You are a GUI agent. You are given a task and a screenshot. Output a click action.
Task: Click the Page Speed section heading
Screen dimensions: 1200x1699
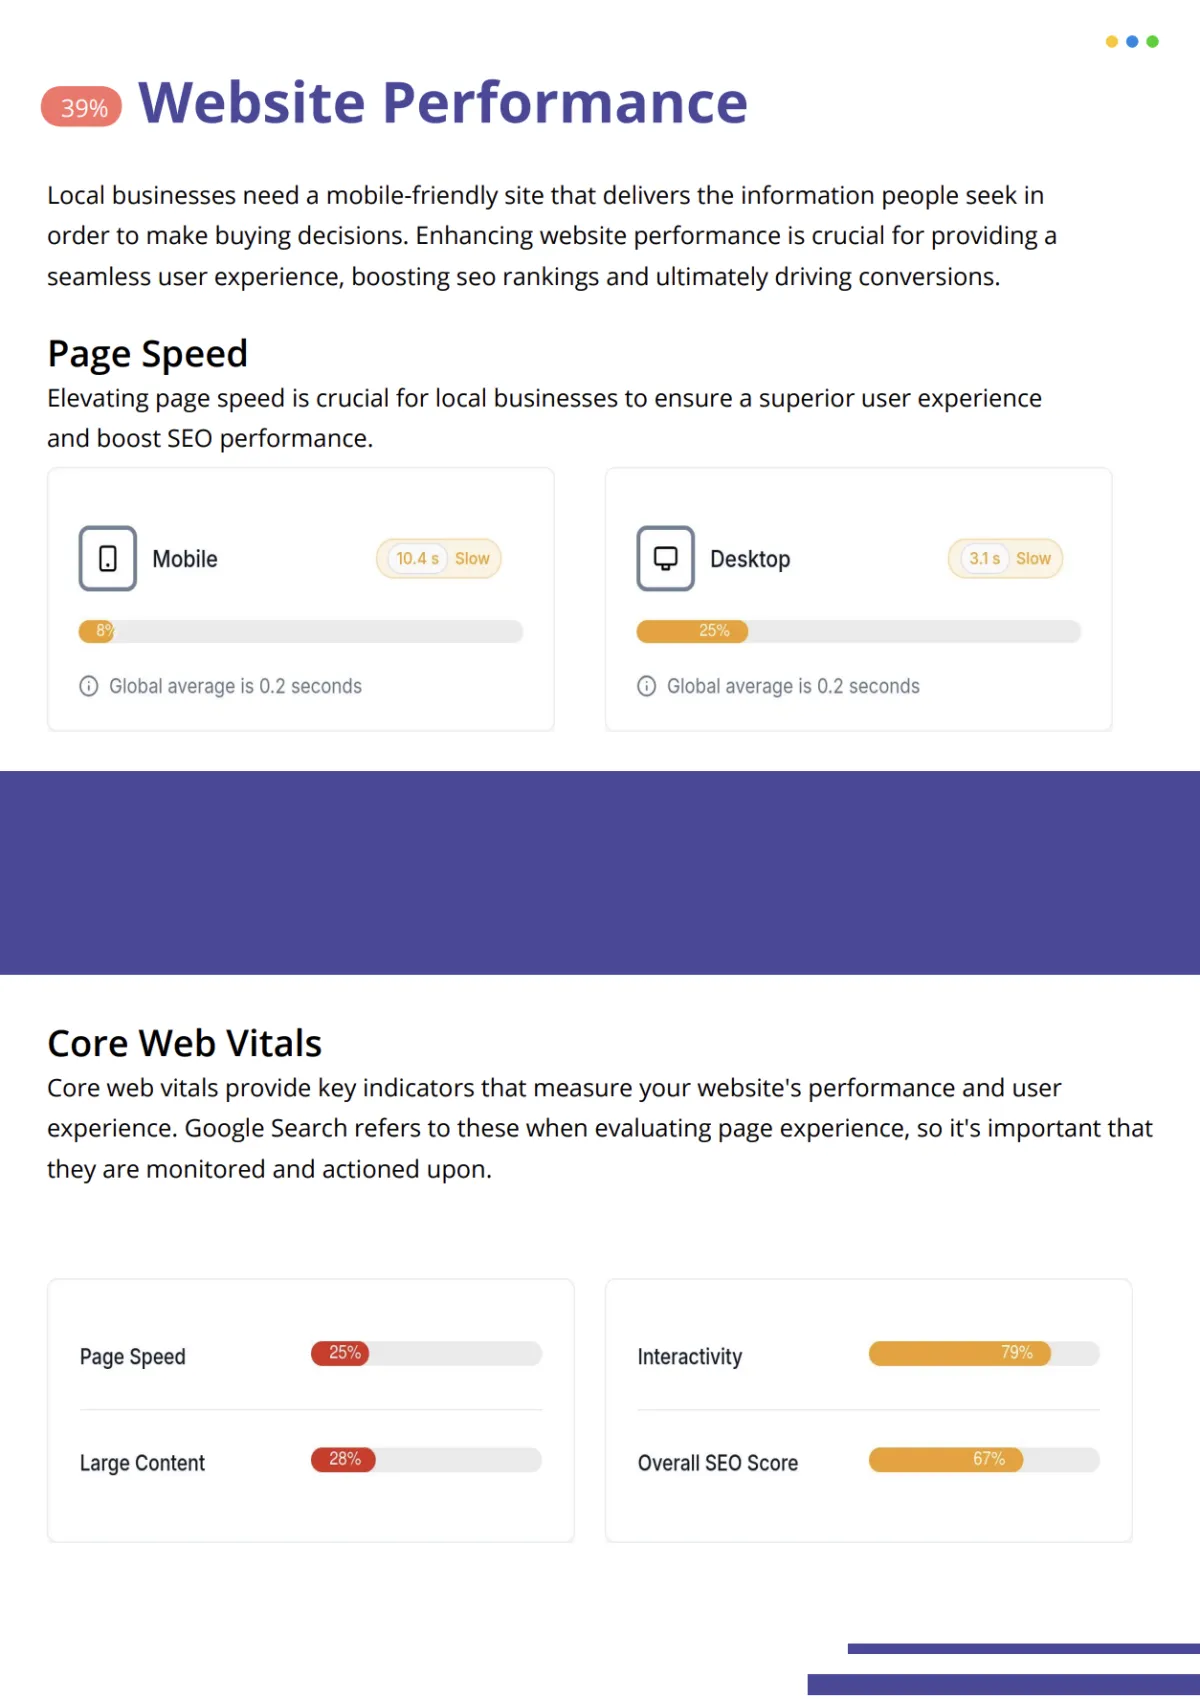(148, 354)
